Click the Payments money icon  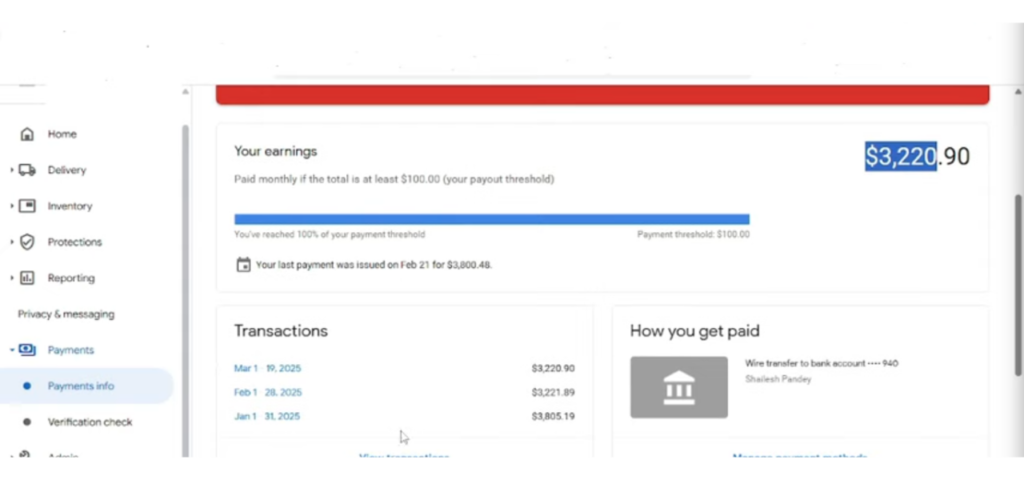[x=27, y=350]
